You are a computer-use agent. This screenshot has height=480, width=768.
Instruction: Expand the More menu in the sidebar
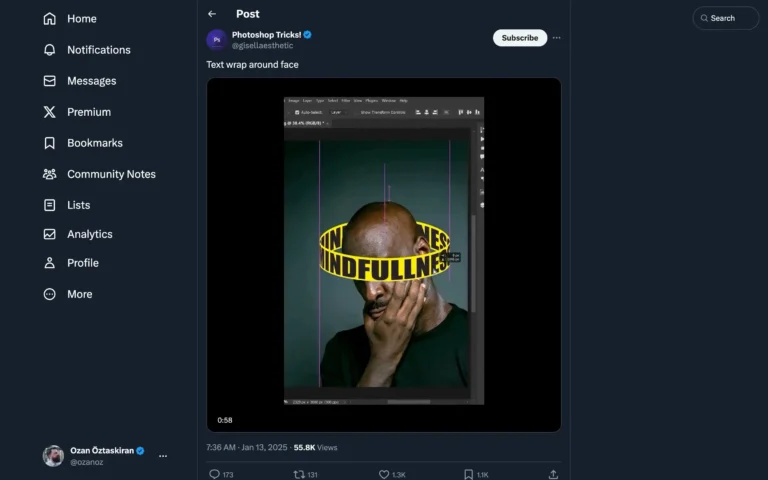point(79,294)
